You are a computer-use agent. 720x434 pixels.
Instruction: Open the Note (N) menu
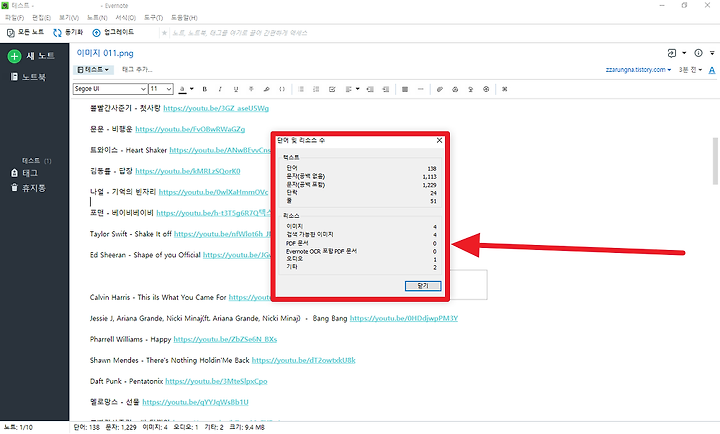click(97, 18)
